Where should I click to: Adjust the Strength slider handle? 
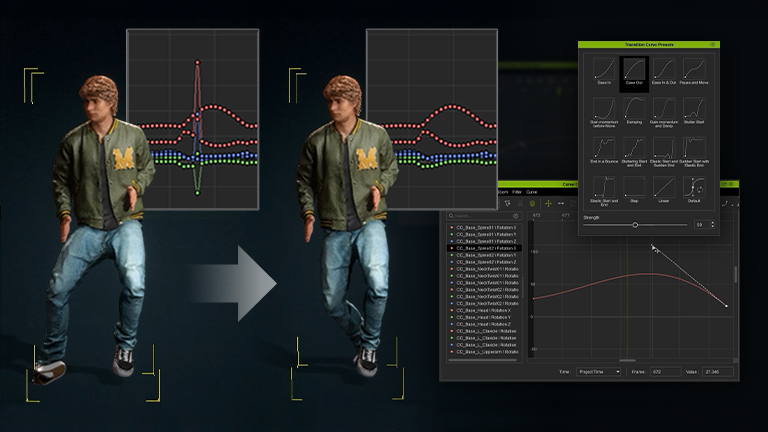(635, 225)
